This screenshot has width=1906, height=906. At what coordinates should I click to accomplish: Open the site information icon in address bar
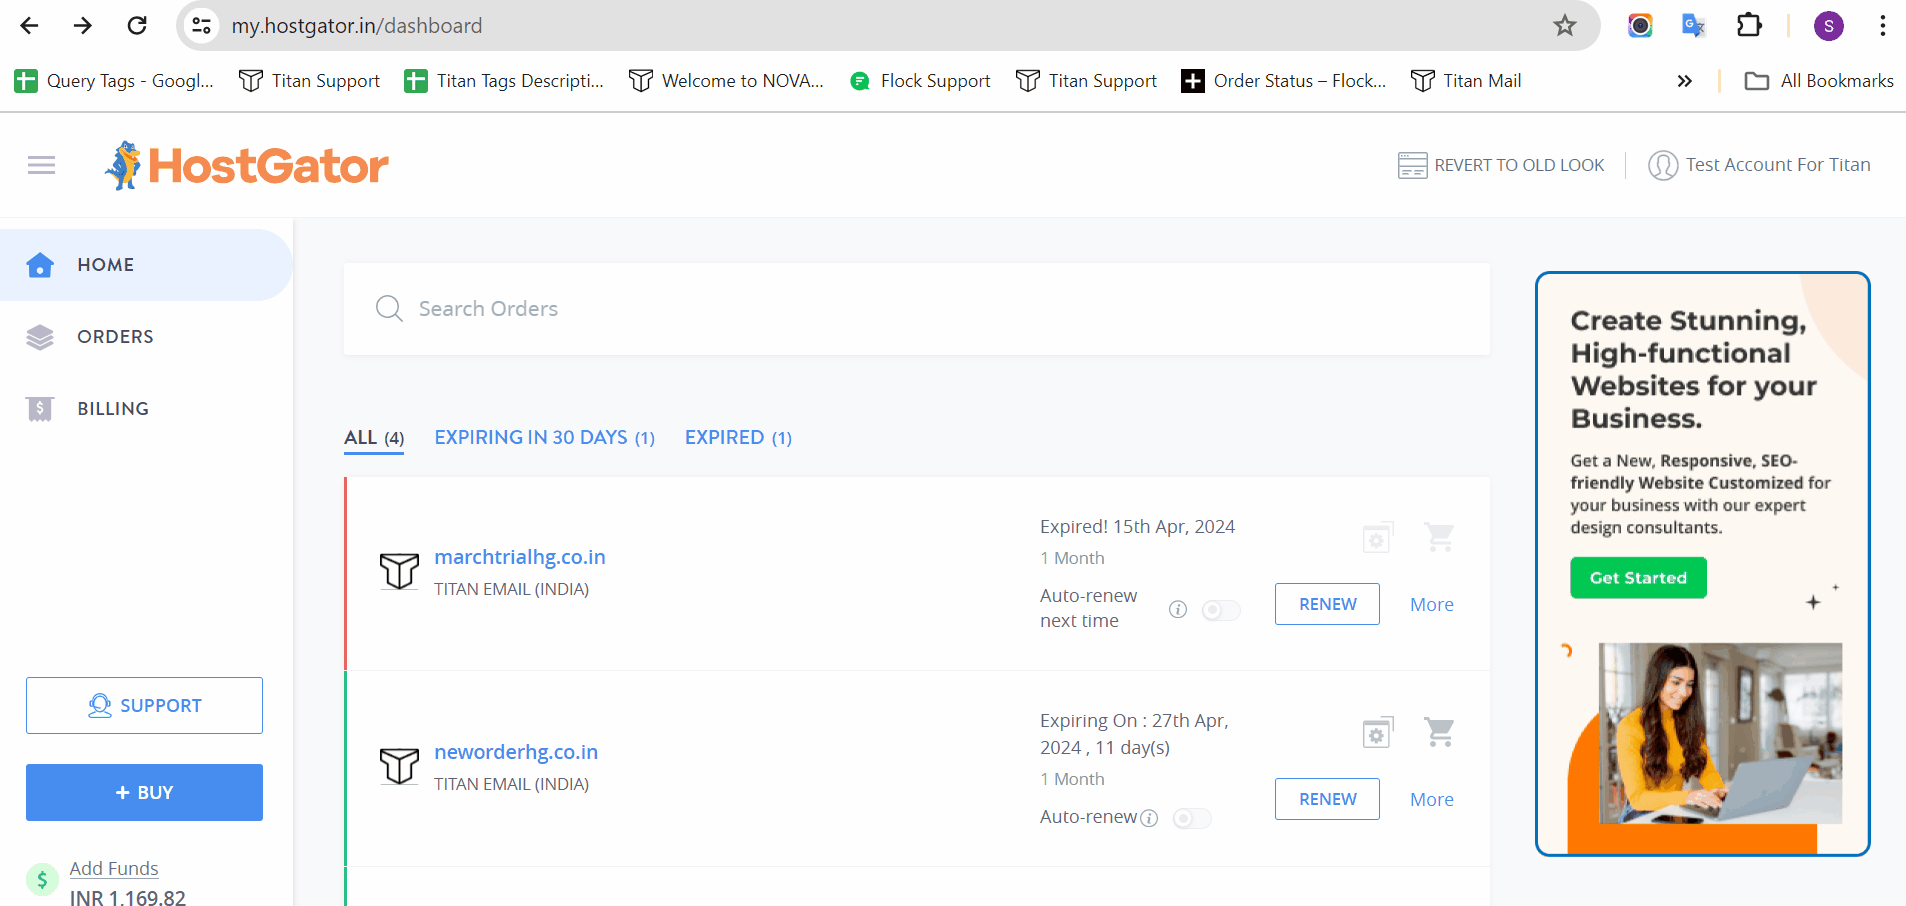click(x=201, y=25)
